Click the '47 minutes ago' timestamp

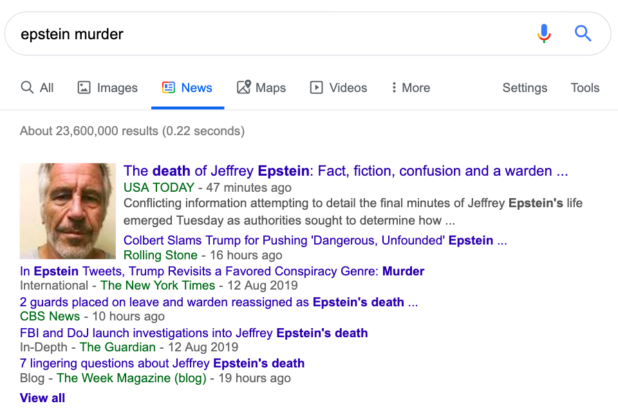(x=249, y=188)
